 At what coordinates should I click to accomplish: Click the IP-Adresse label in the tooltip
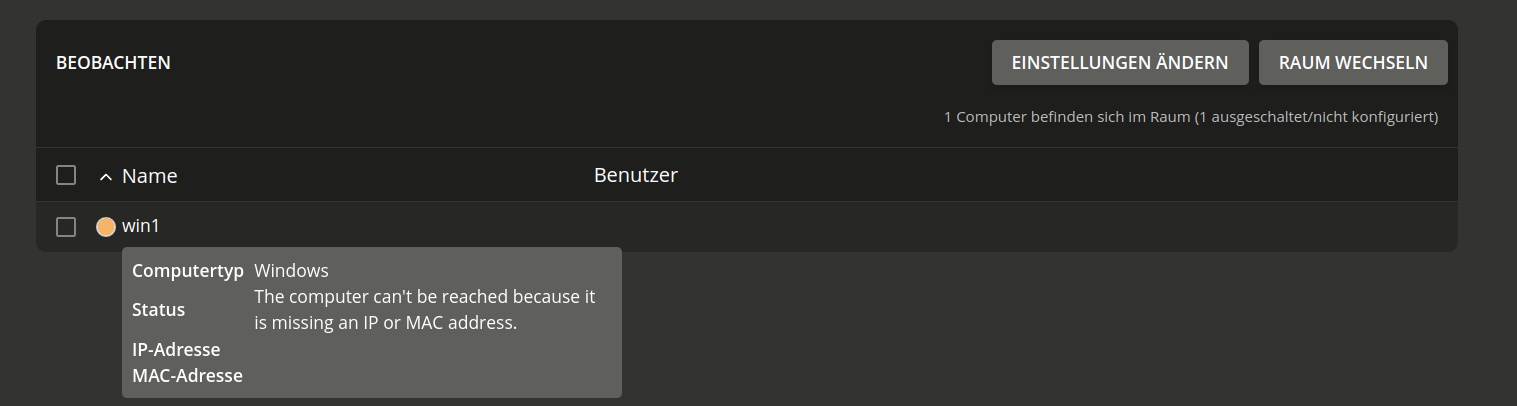point(176,350)
